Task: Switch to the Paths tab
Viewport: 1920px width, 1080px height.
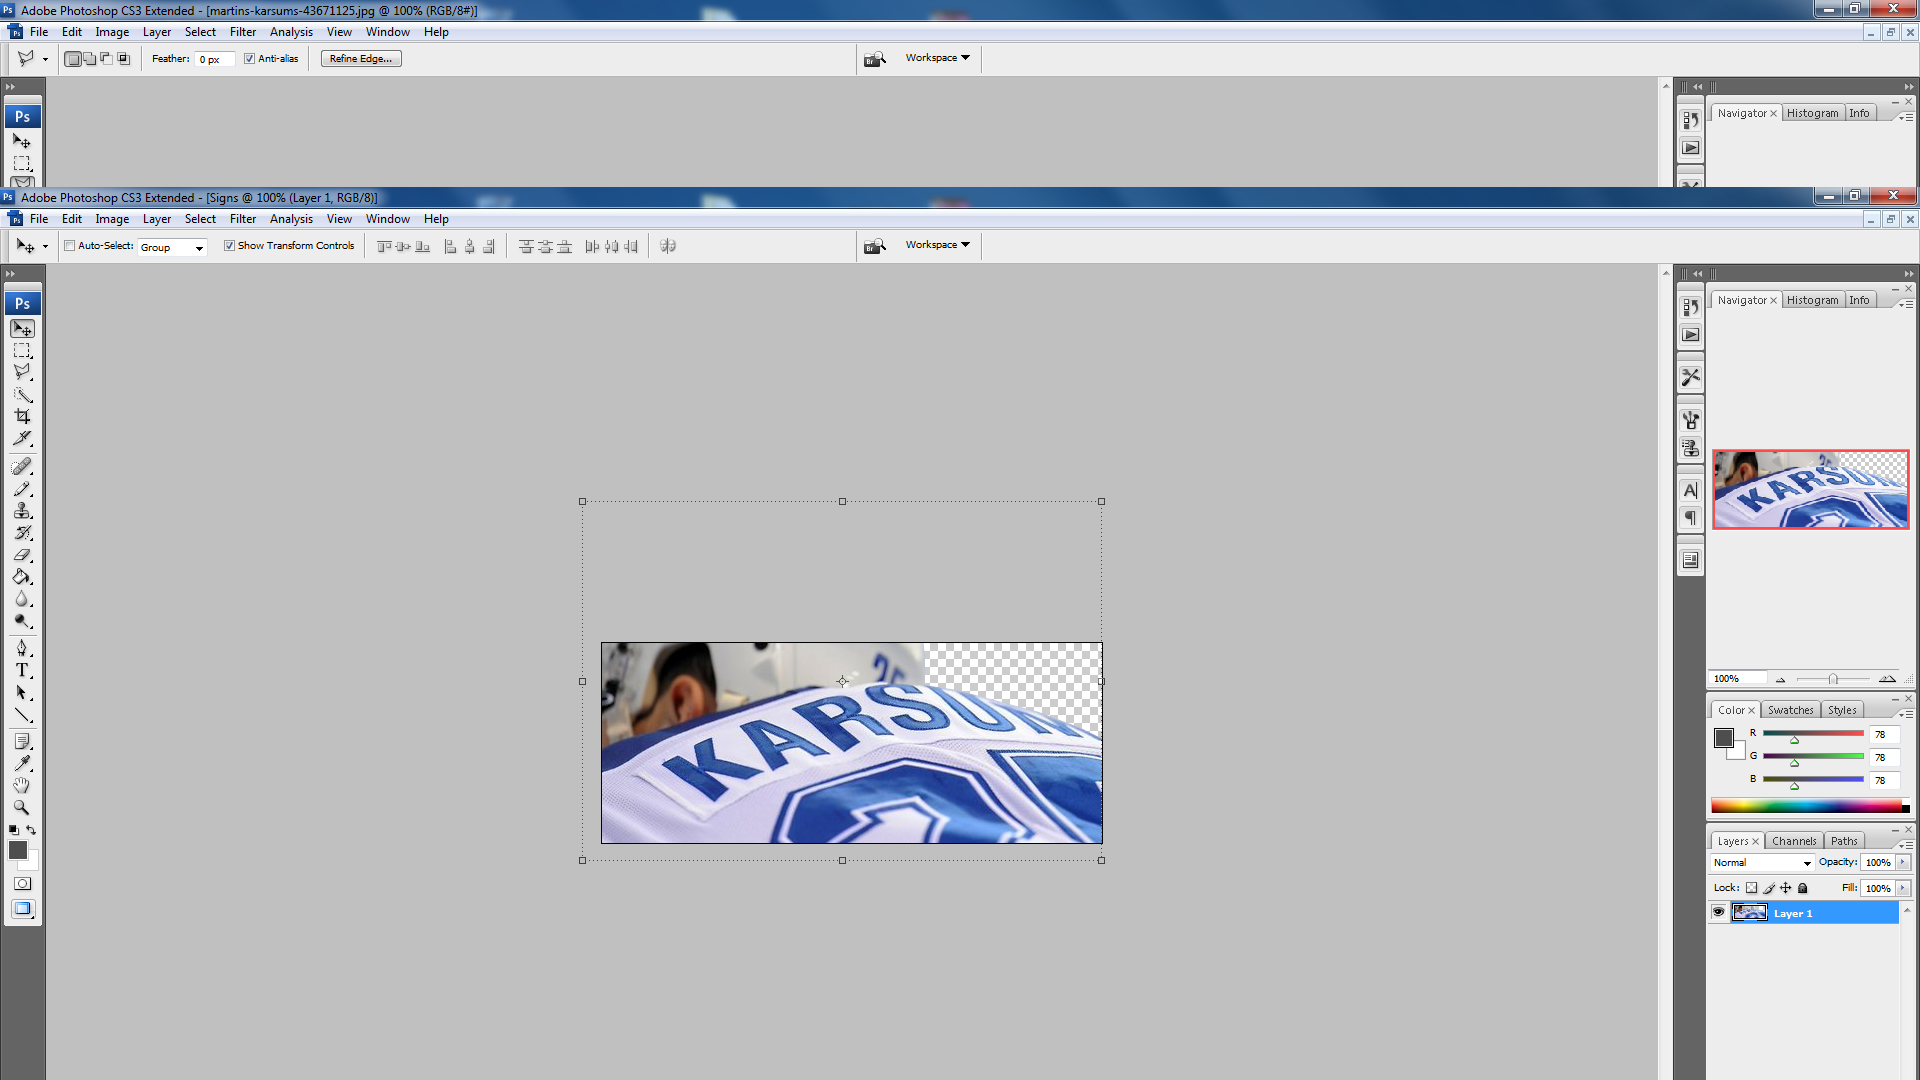Action: [x=1844, y=841]
